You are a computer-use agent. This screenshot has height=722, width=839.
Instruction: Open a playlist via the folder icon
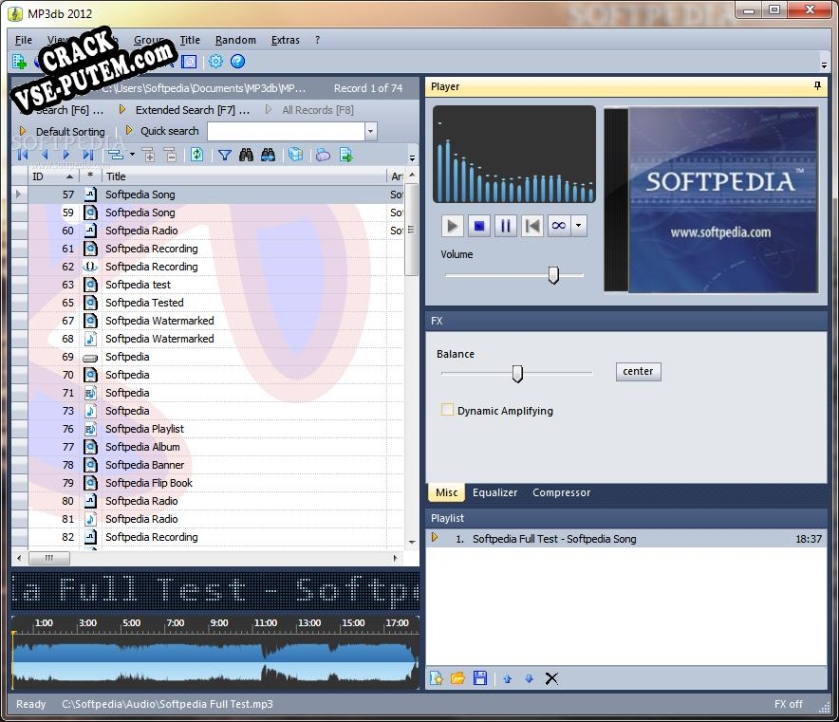(458, 679)
